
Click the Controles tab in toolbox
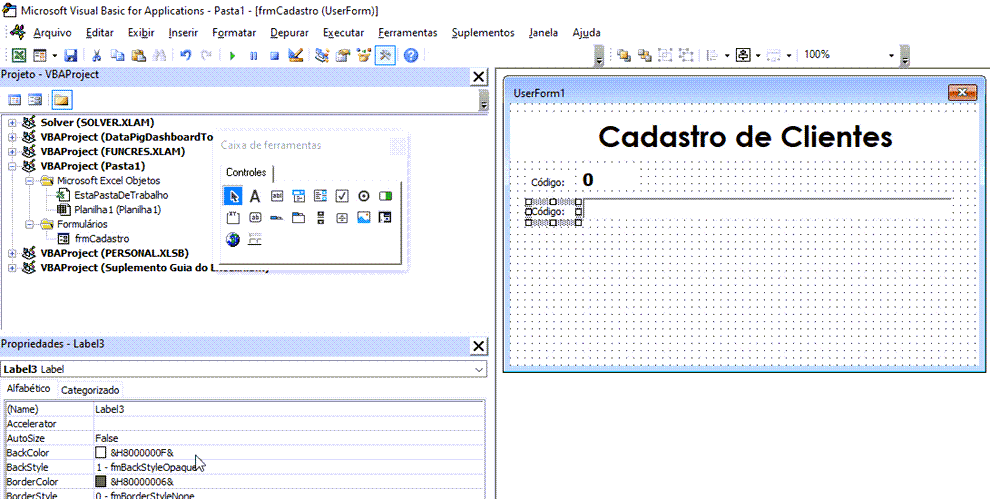pos(246,172)
